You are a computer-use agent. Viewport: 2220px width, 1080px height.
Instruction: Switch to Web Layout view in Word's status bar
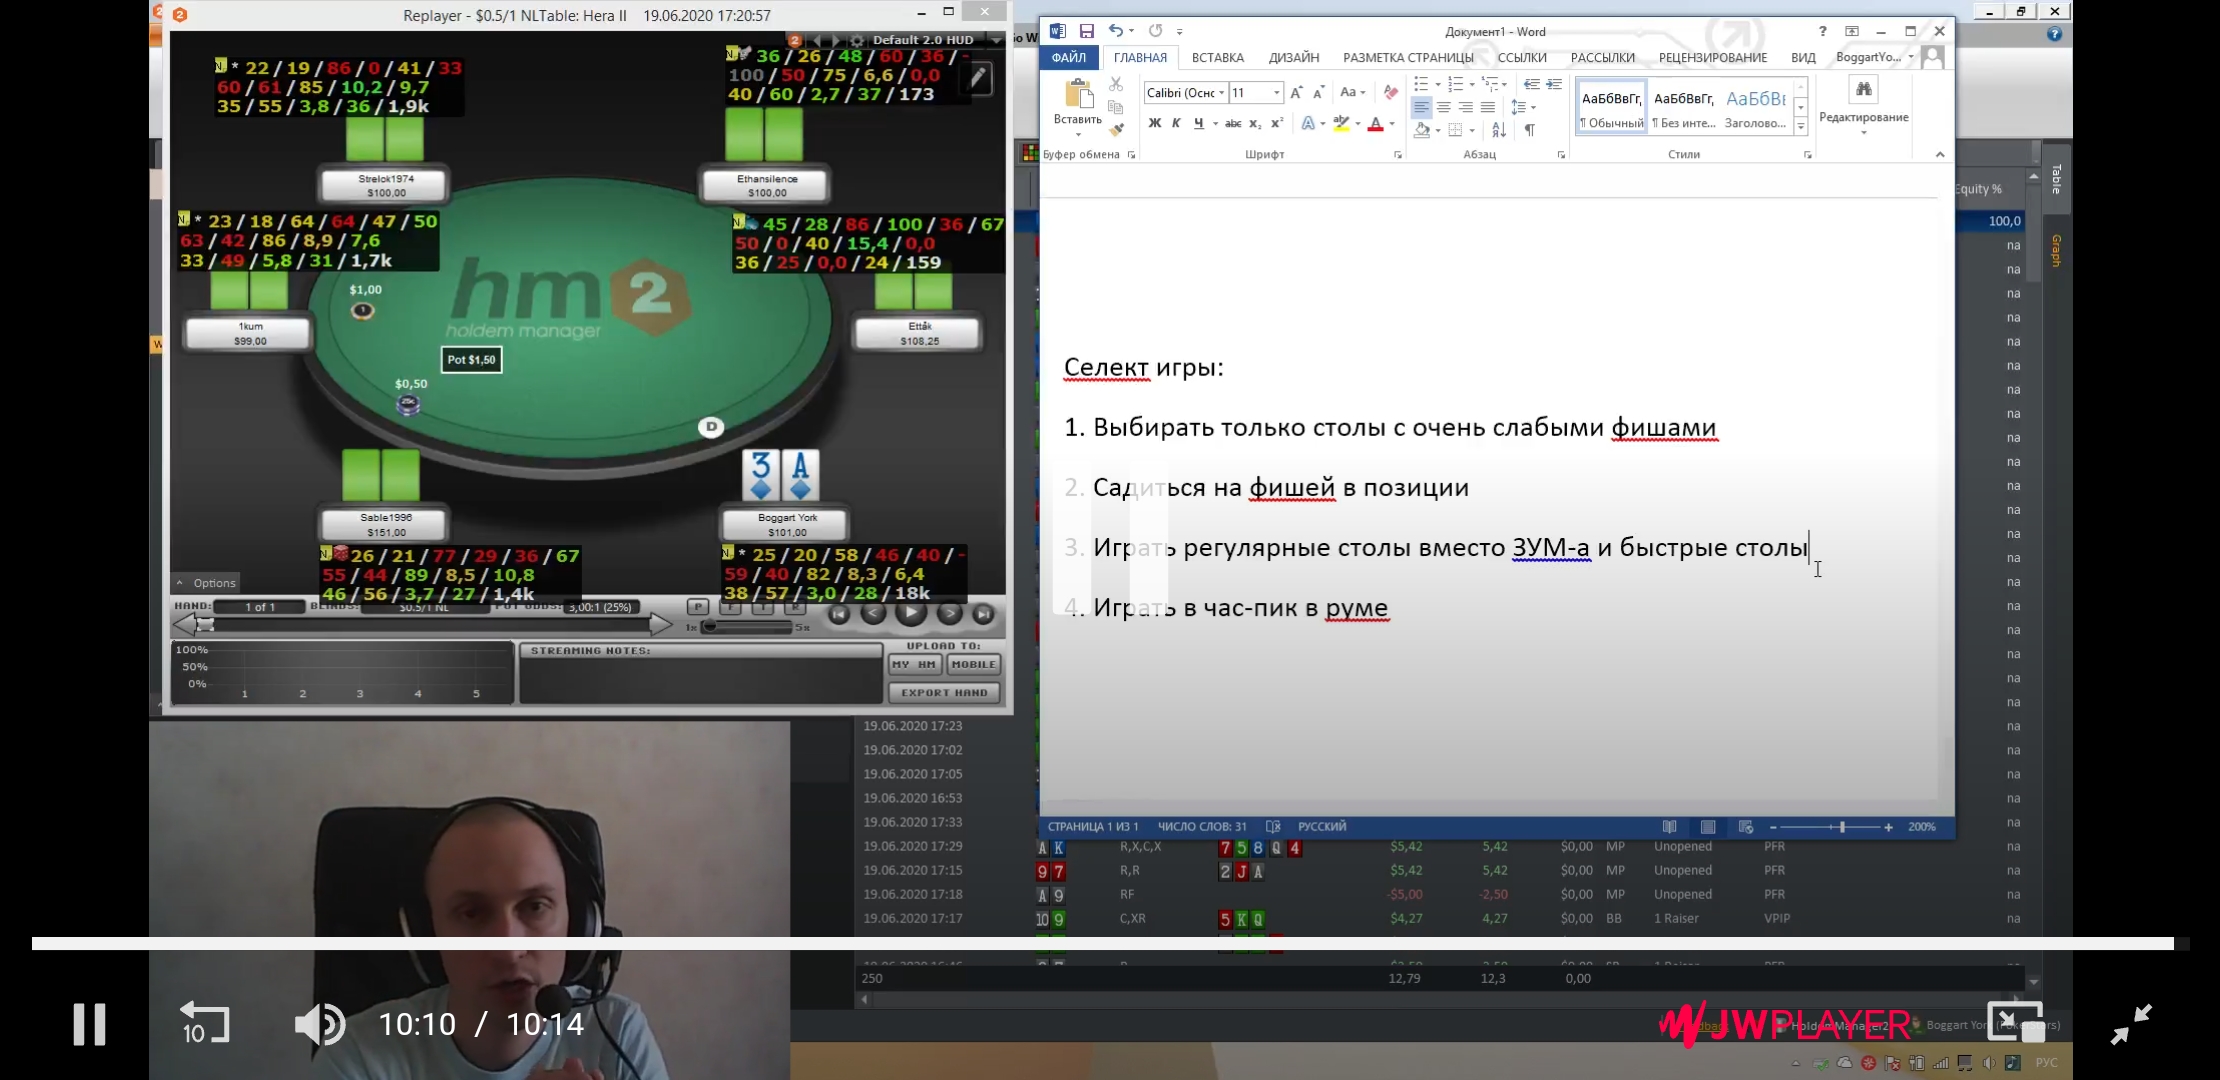click(1746, 827)
